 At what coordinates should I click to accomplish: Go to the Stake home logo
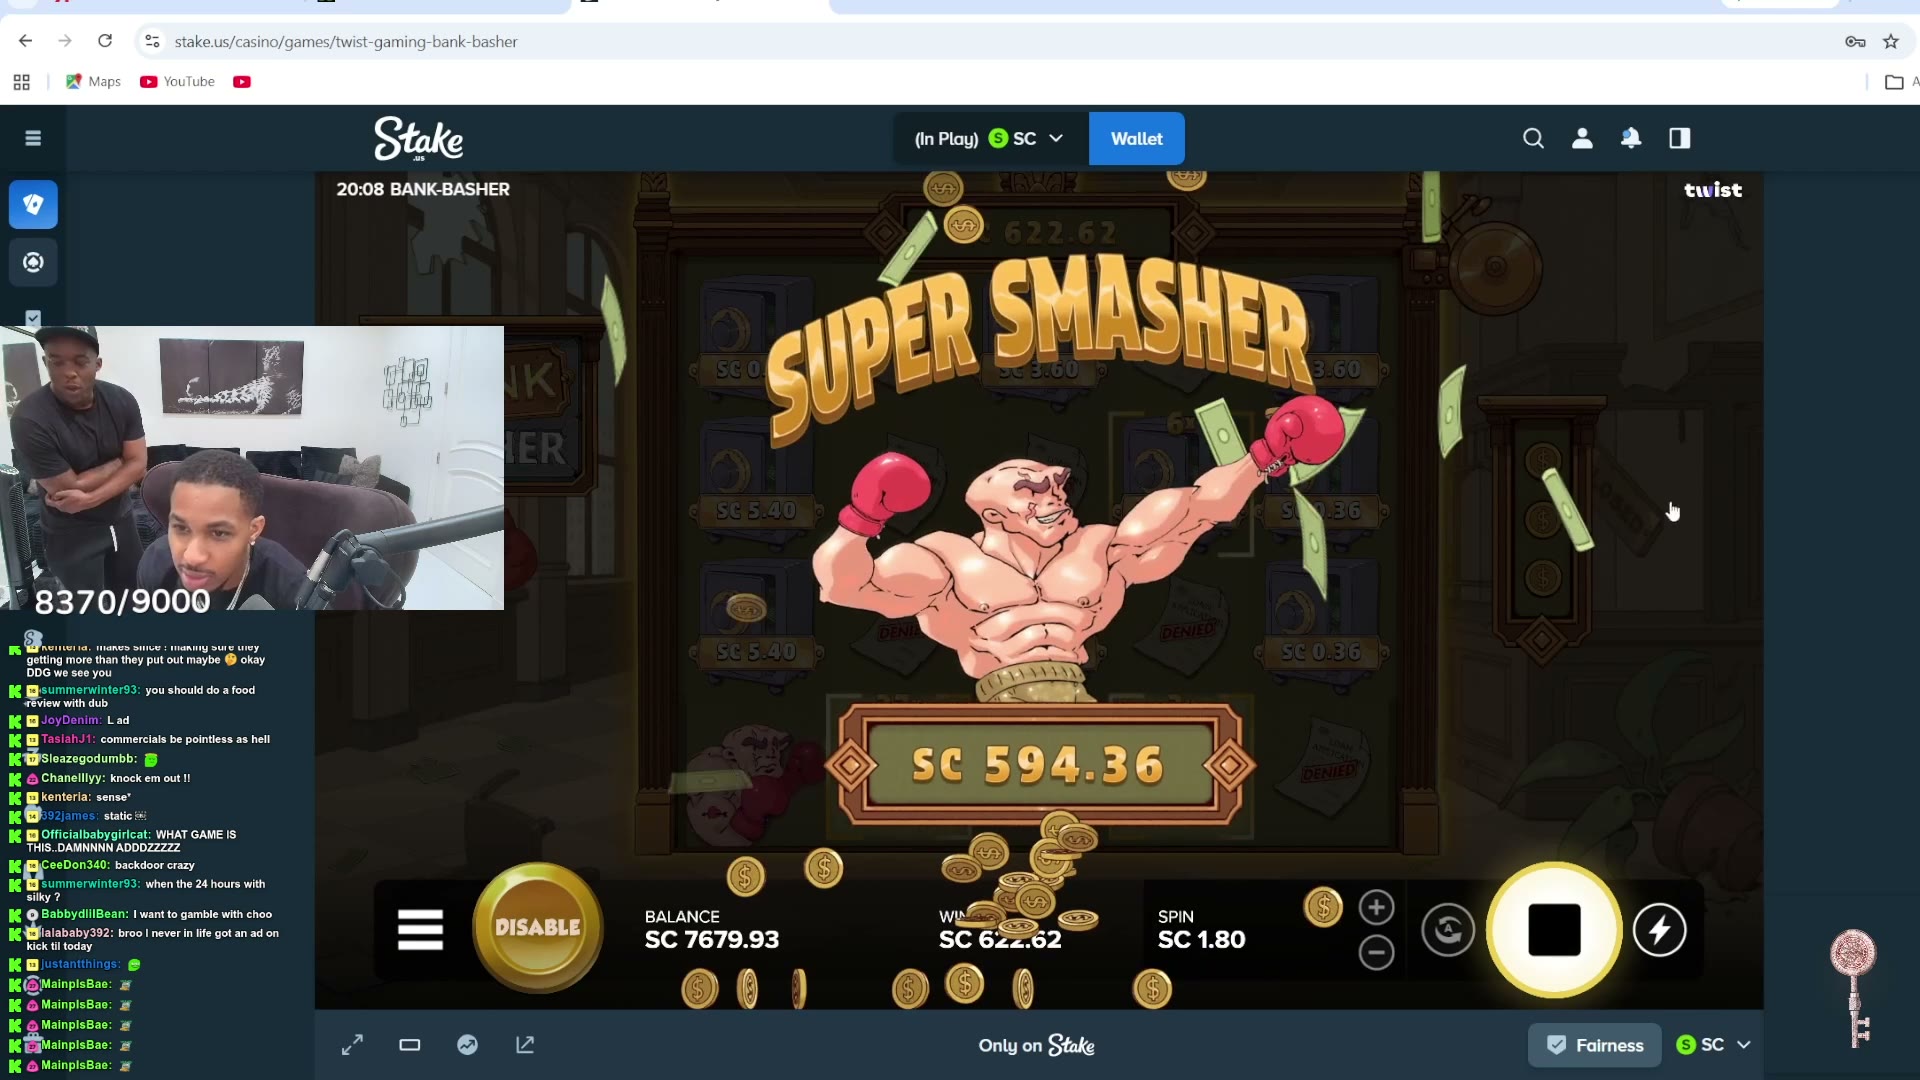point(419,138)
